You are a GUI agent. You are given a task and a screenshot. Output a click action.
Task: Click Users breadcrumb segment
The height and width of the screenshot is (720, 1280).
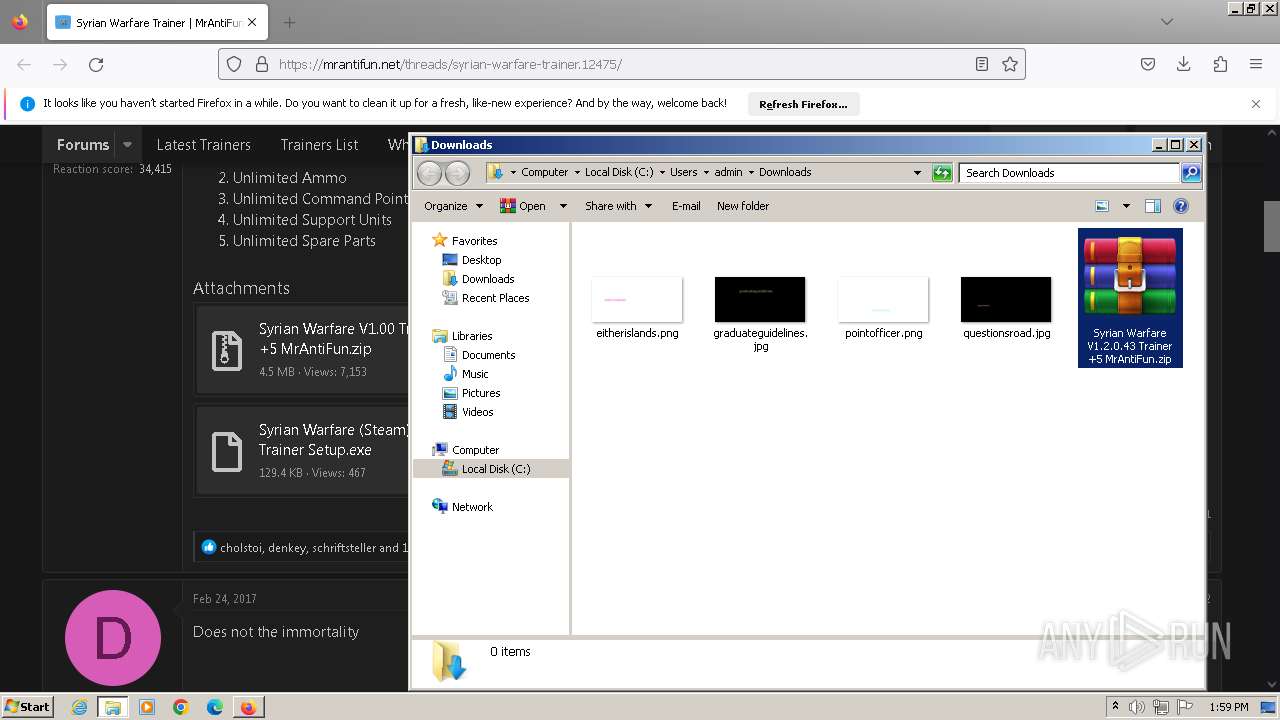tap(684, 172)
